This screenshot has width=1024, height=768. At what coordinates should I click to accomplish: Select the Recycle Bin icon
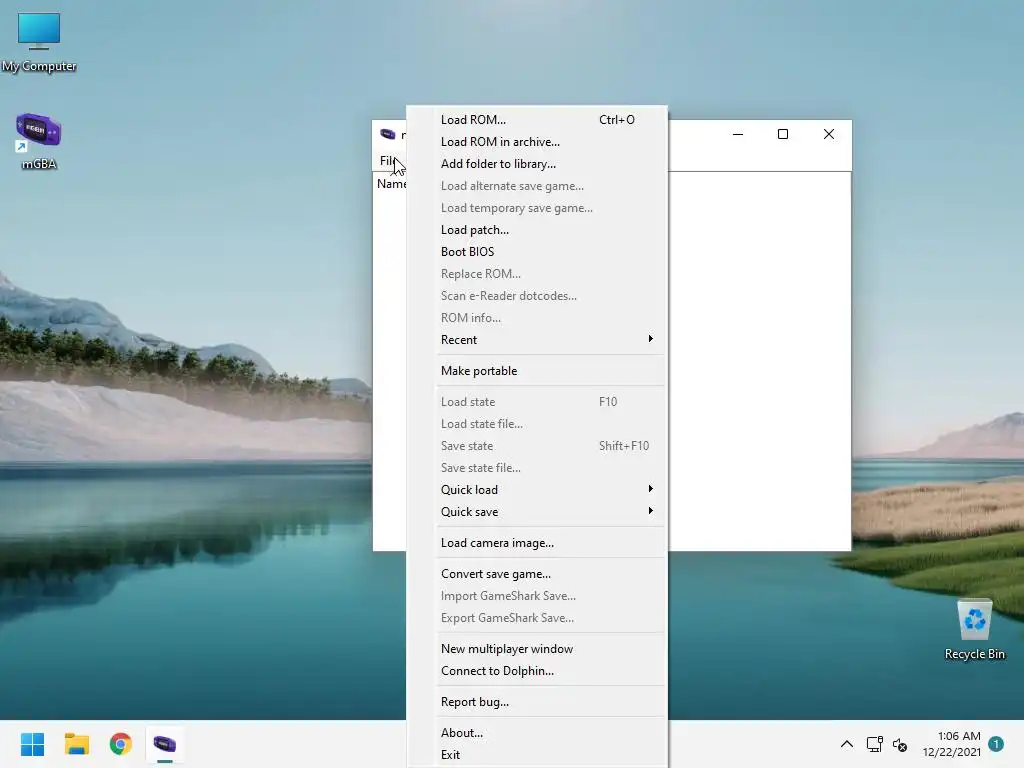974,630
